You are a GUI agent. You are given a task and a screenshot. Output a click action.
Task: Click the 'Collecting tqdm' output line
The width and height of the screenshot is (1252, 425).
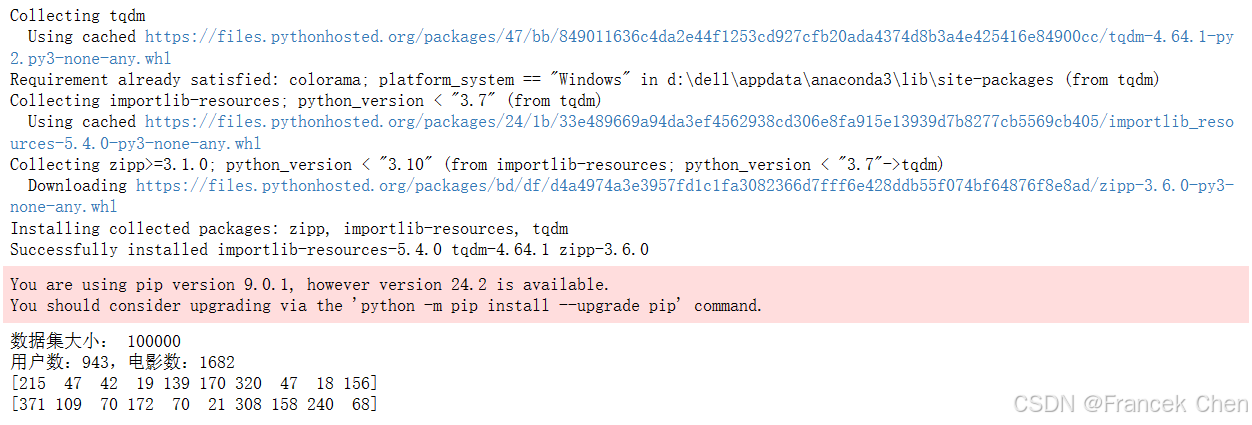(69, 16)
